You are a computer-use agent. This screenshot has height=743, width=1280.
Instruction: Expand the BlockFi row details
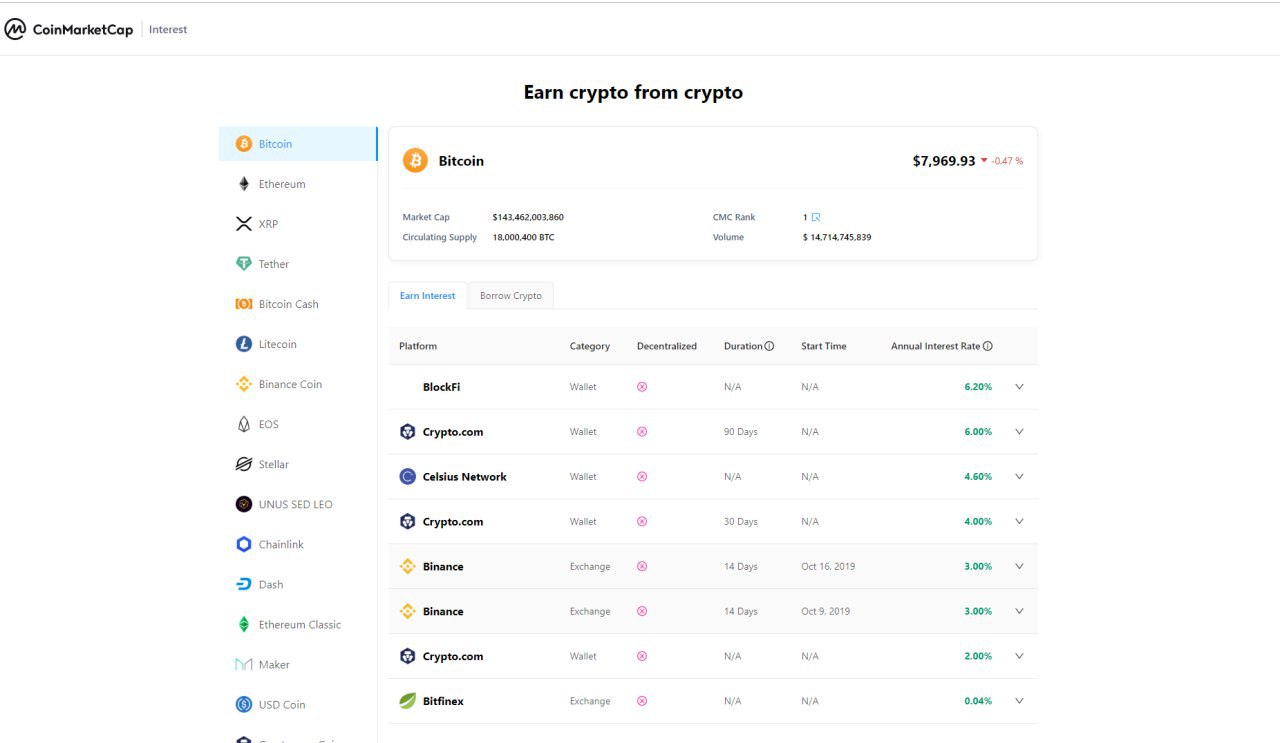1019,387
